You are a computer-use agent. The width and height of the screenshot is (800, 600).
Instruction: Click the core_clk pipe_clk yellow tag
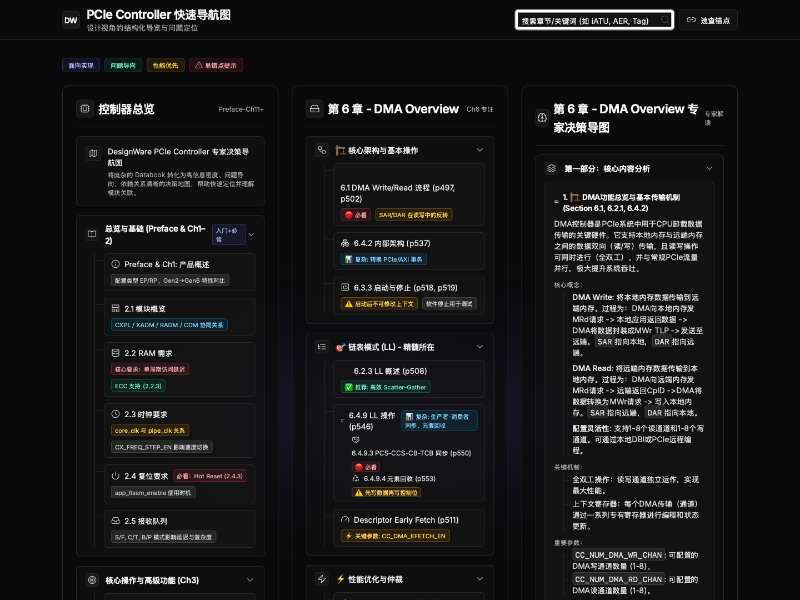coord(150,431)
